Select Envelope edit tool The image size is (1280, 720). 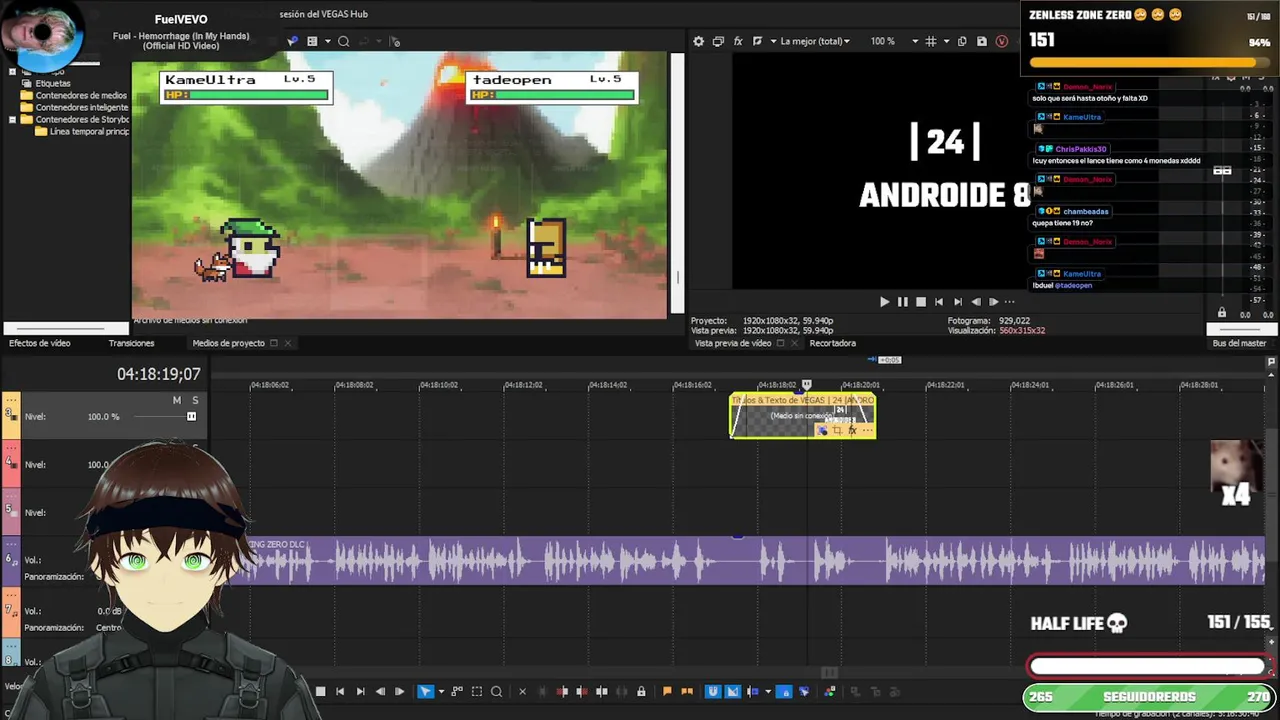457,691
